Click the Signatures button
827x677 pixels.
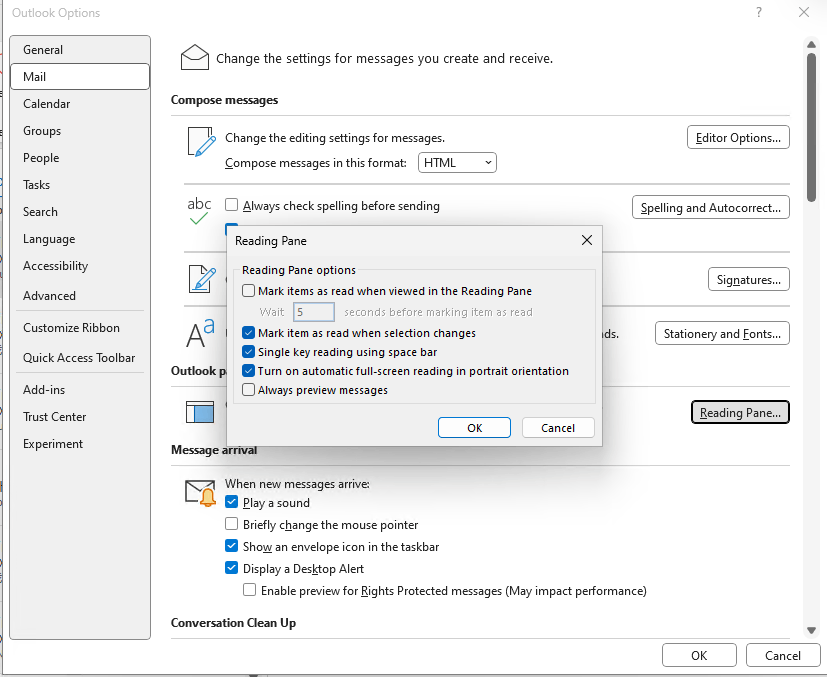point(748,279)
